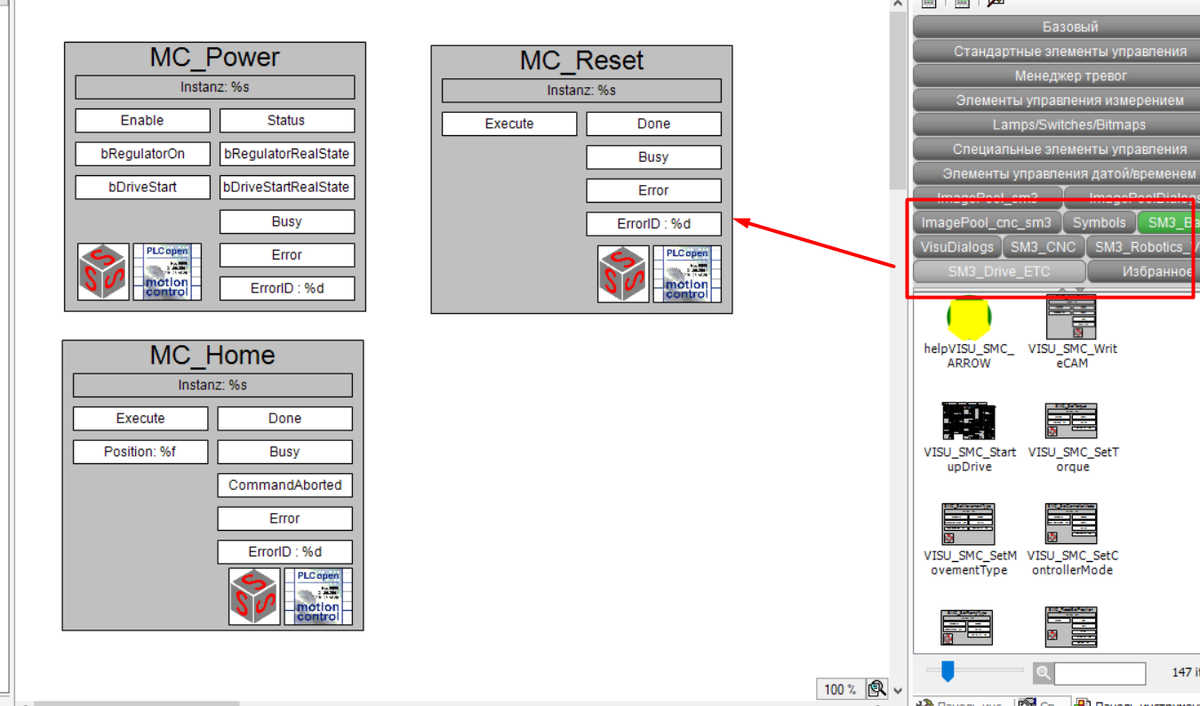Select the SoftMotion cube logo in MC_Reset
This screenshot has width=1200, height=706.
coord(623,274)
